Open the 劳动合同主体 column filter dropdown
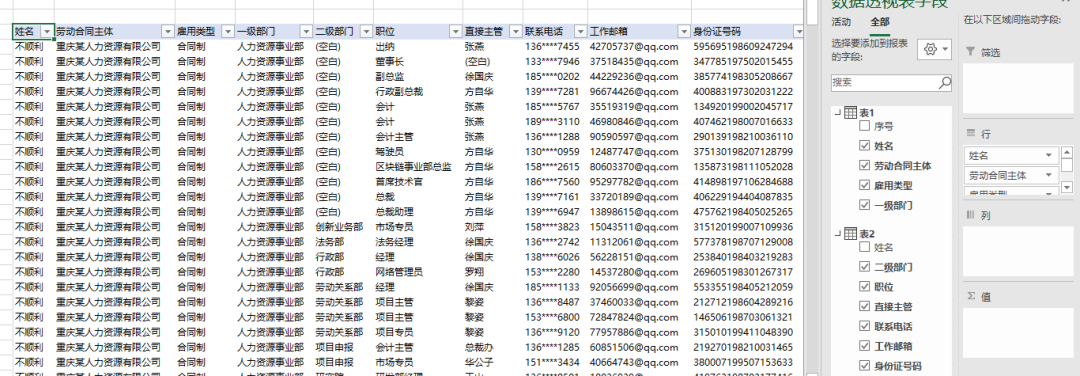 click(167, 32)
